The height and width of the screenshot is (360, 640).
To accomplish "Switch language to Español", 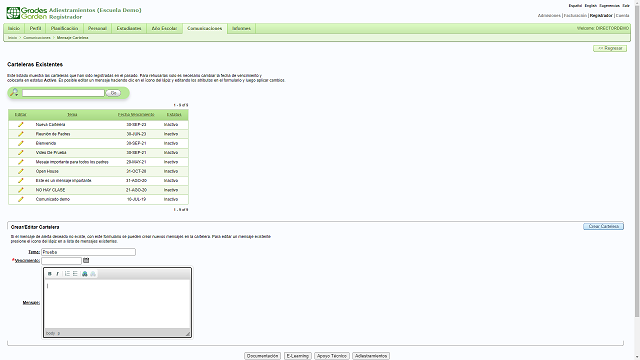I will pos(575,6).
